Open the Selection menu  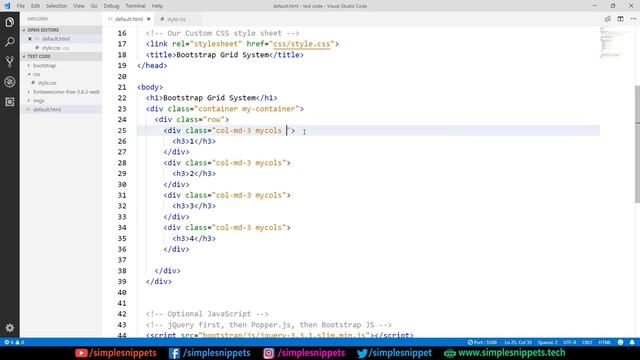[56, 6]
